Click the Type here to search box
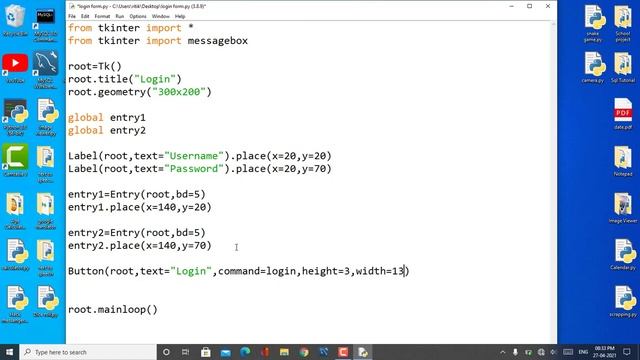The height and width of the screenshot is (360, 640). click(88, 352)
